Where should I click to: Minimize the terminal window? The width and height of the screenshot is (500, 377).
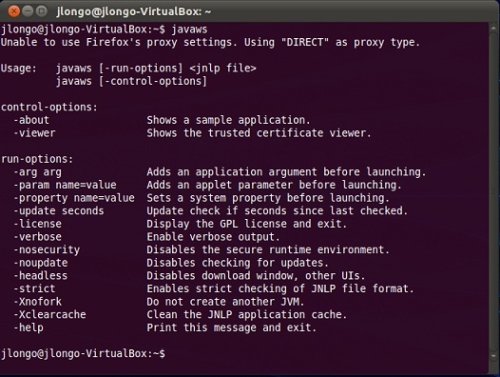pos(28,11)
